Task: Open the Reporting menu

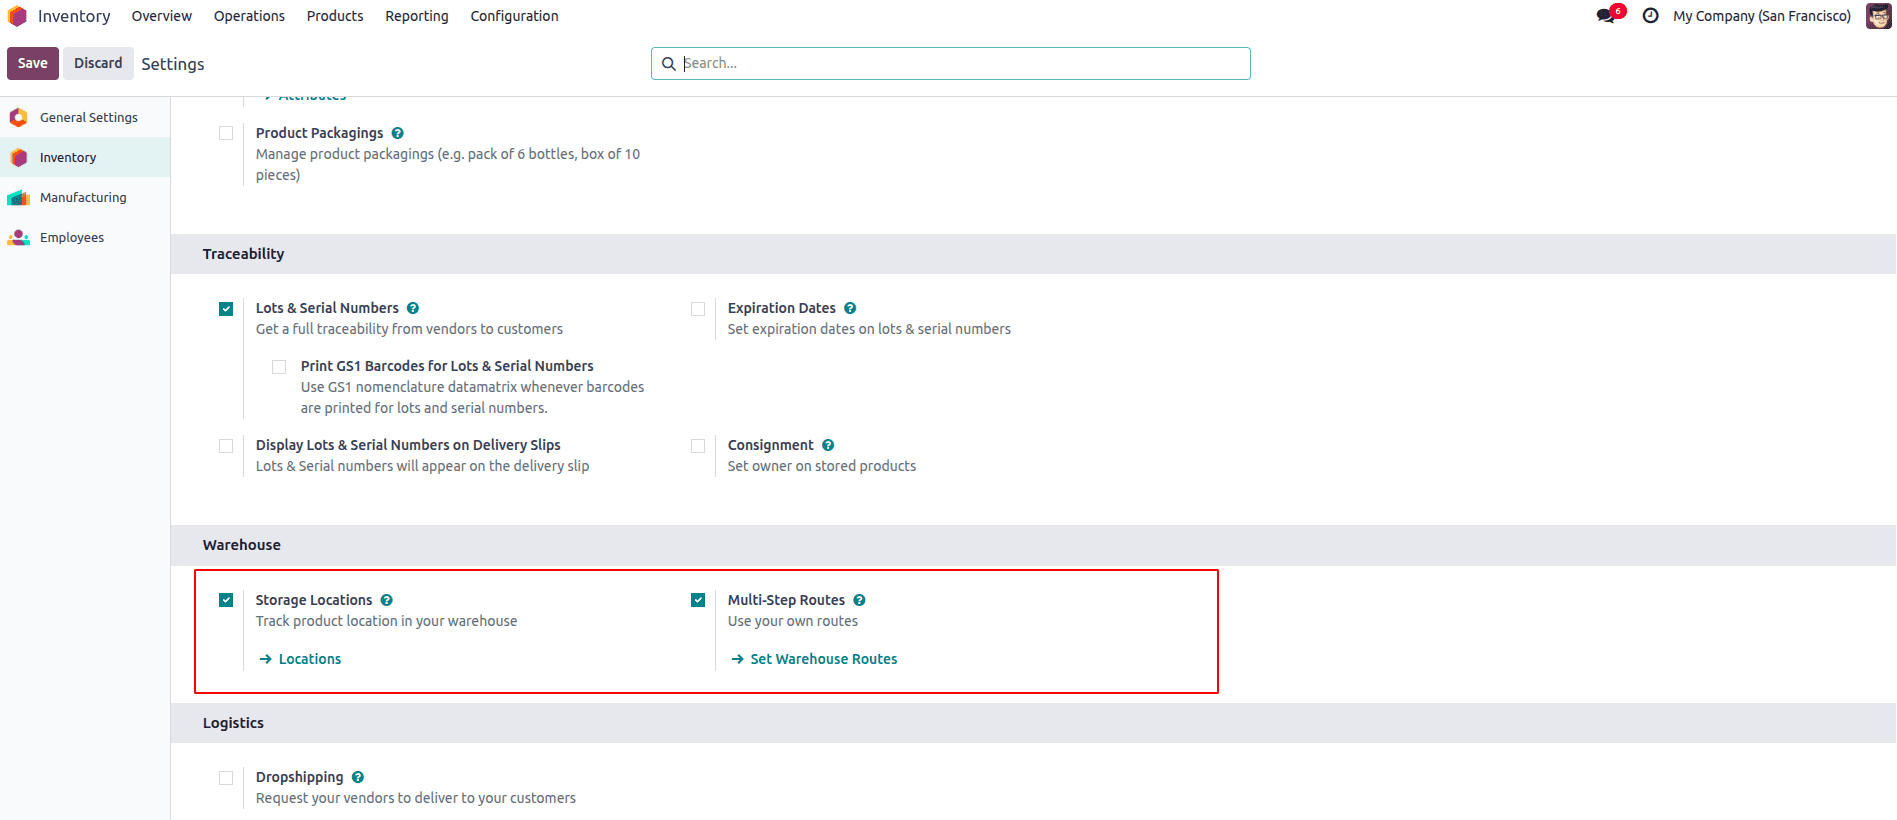Action: (417, 16)
